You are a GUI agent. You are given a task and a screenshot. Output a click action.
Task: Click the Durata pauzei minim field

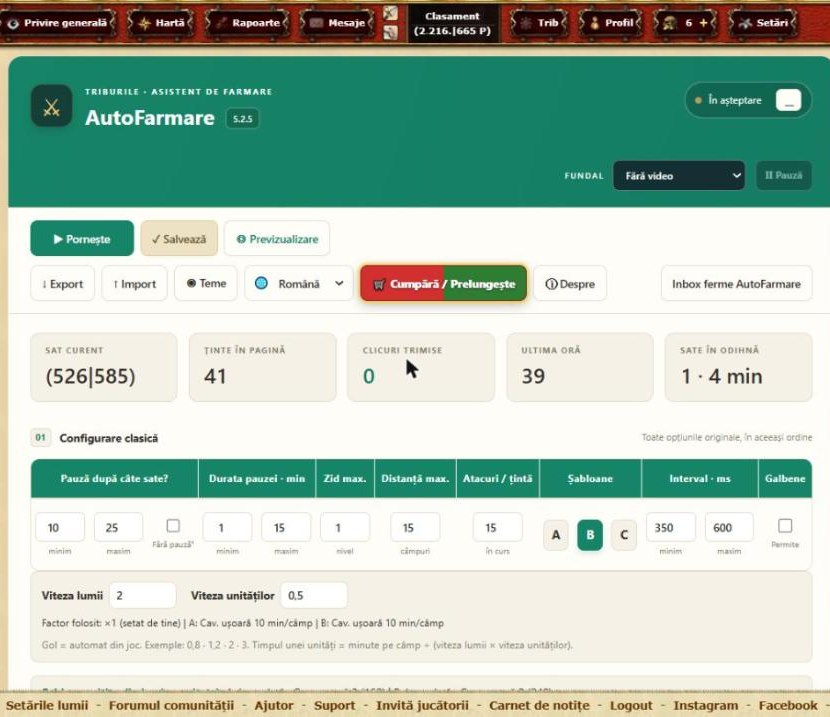tap(228, 527)
